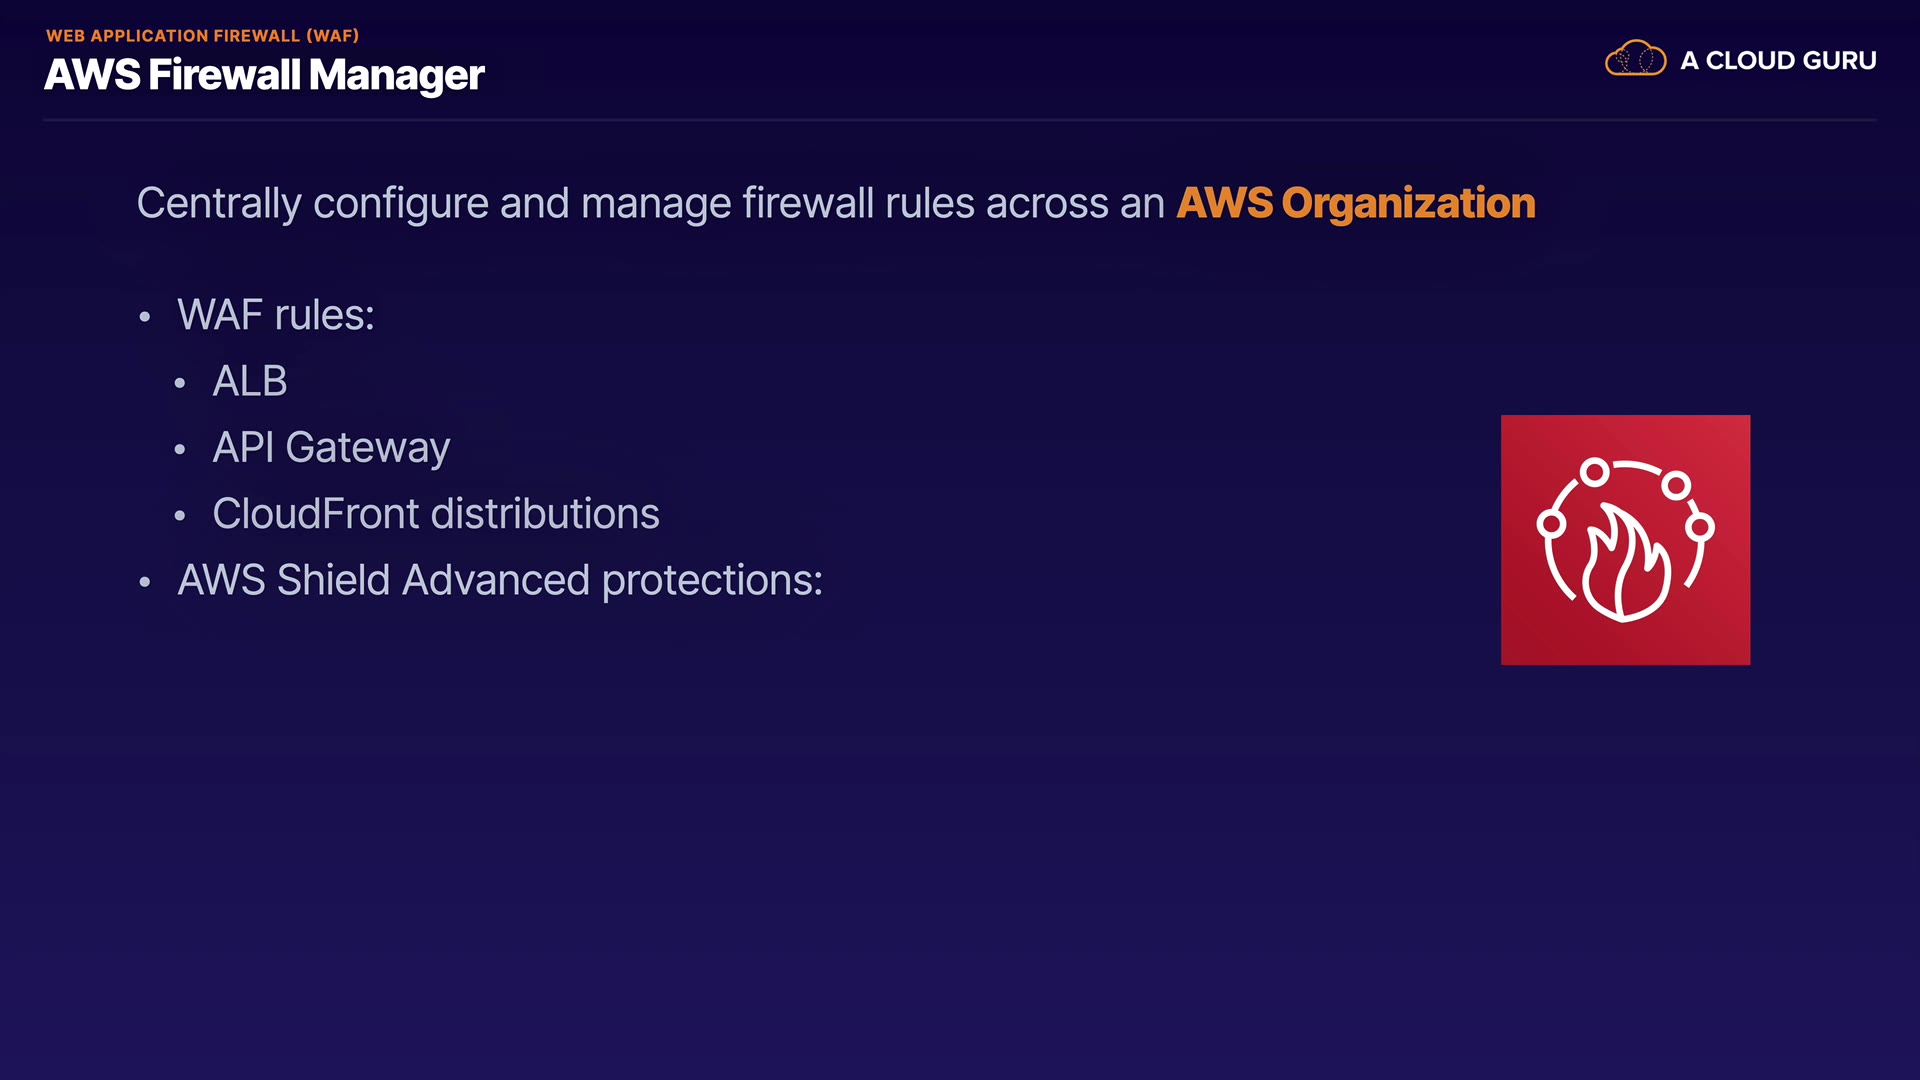The height and width of the screenshot is (1080, 1920).
Task: Click the bullet dot before ALB
Action: (x=180, y=383)
